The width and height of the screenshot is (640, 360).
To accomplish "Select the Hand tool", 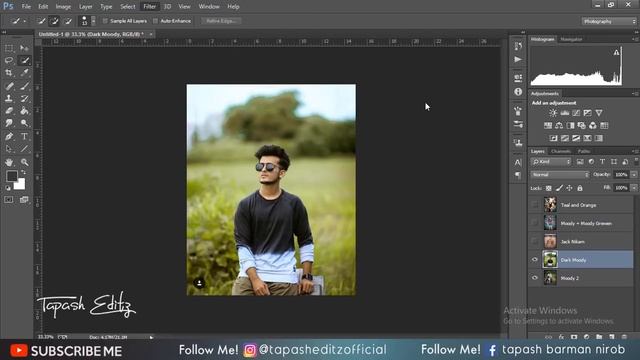I will (9, 162).
